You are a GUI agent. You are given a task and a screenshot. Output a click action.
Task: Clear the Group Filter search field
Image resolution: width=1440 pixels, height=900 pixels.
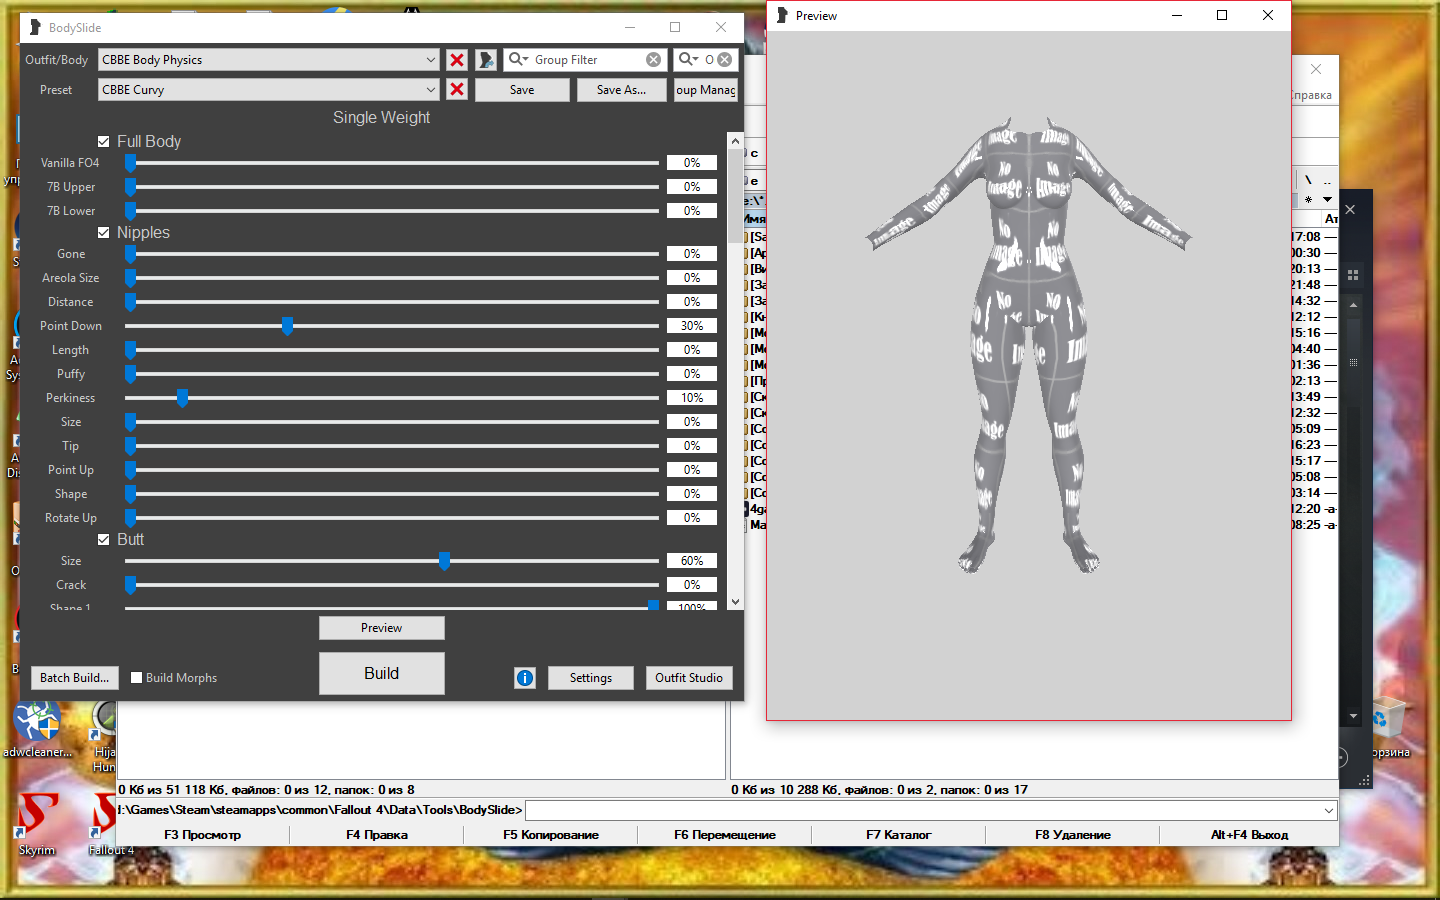point(653,60)
